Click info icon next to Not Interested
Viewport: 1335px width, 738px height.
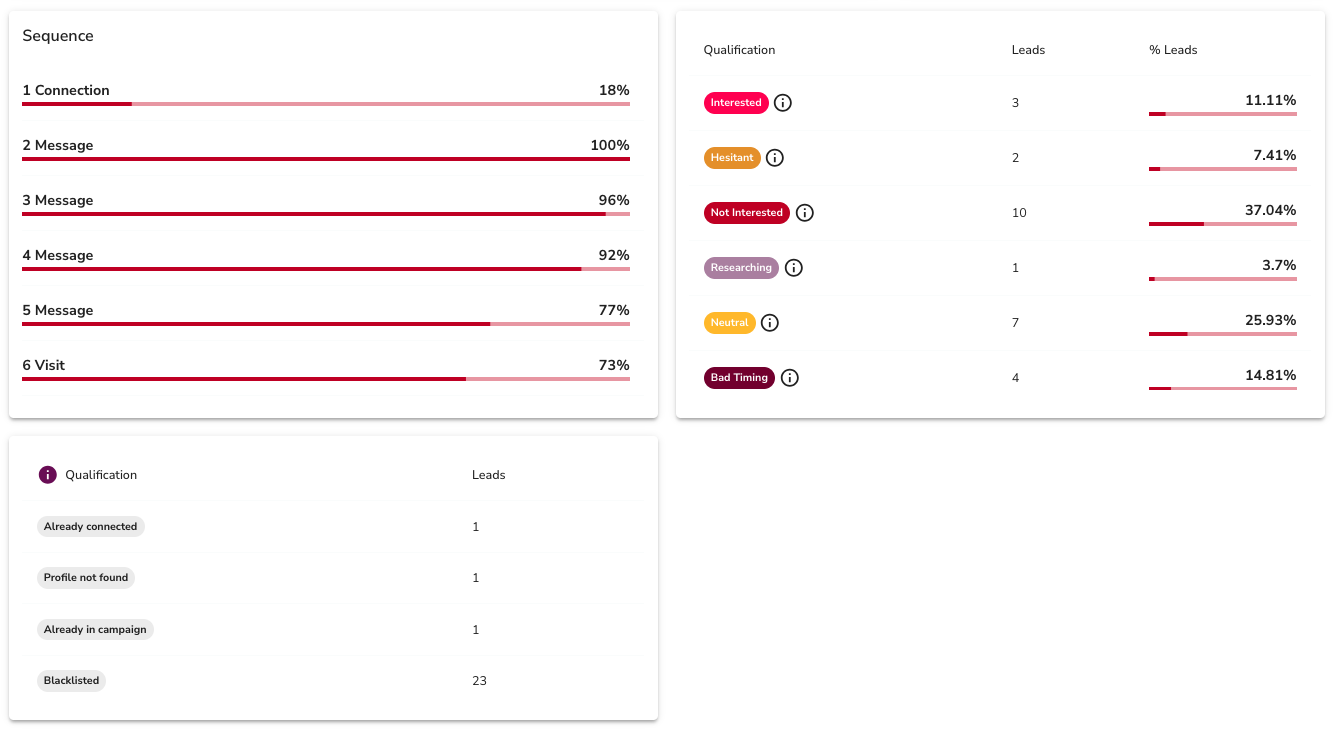click(805, 213)
